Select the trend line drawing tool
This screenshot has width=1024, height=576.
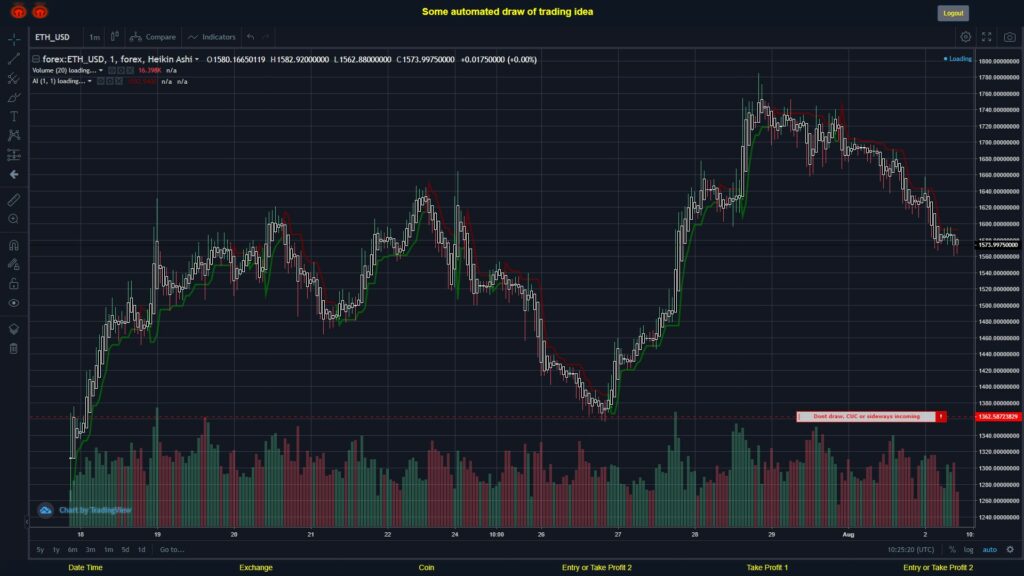(x=14, y=59)
